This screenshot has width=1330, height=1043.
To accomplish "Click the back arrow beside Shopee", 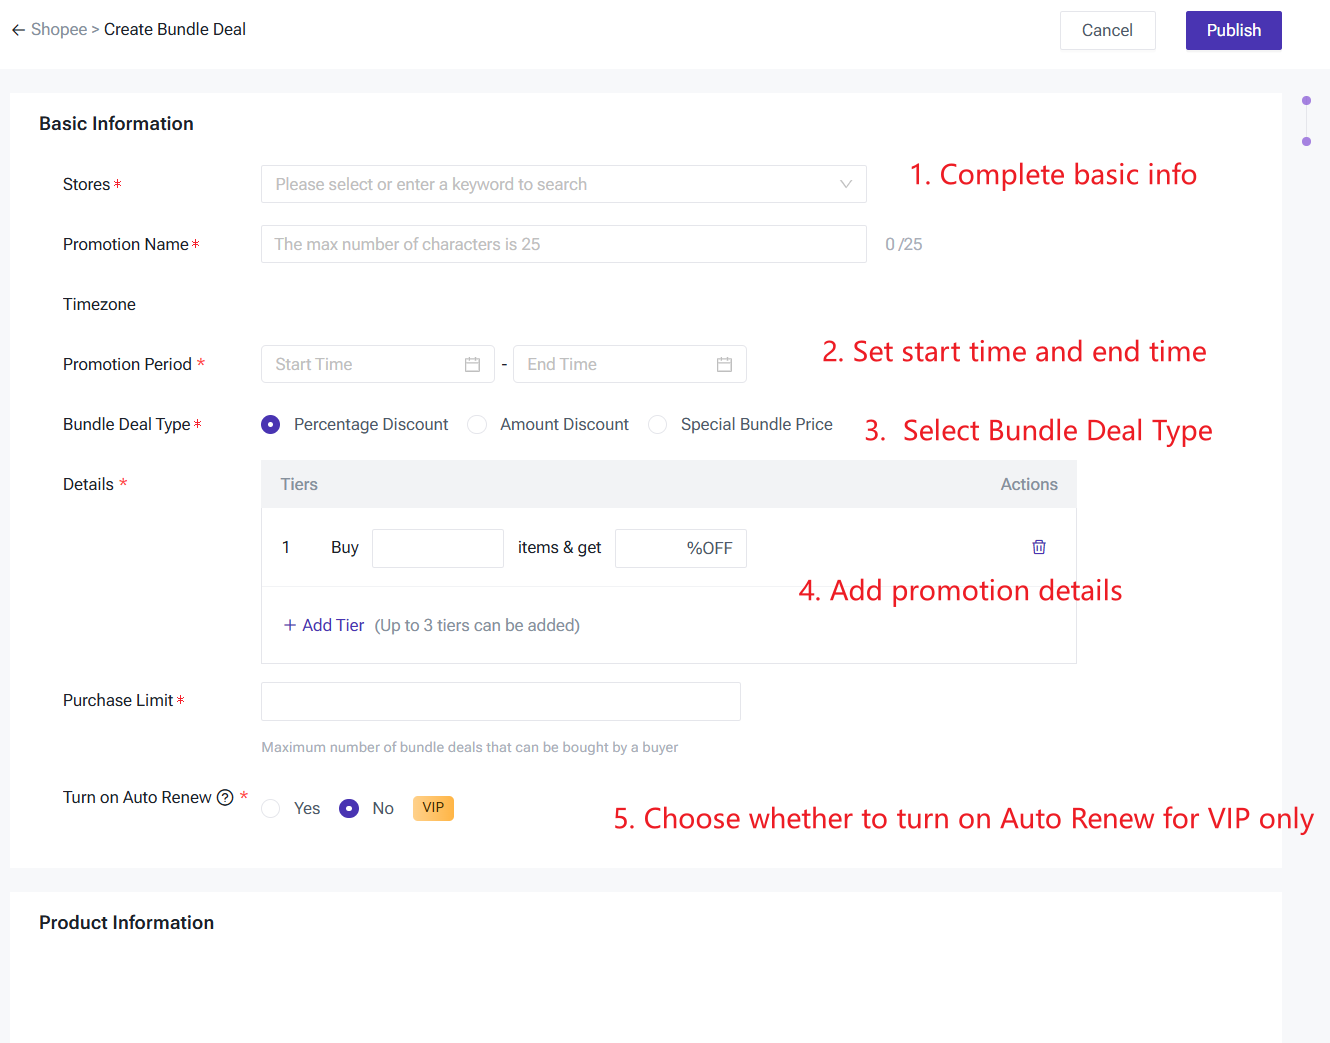I will pos(18,30).
